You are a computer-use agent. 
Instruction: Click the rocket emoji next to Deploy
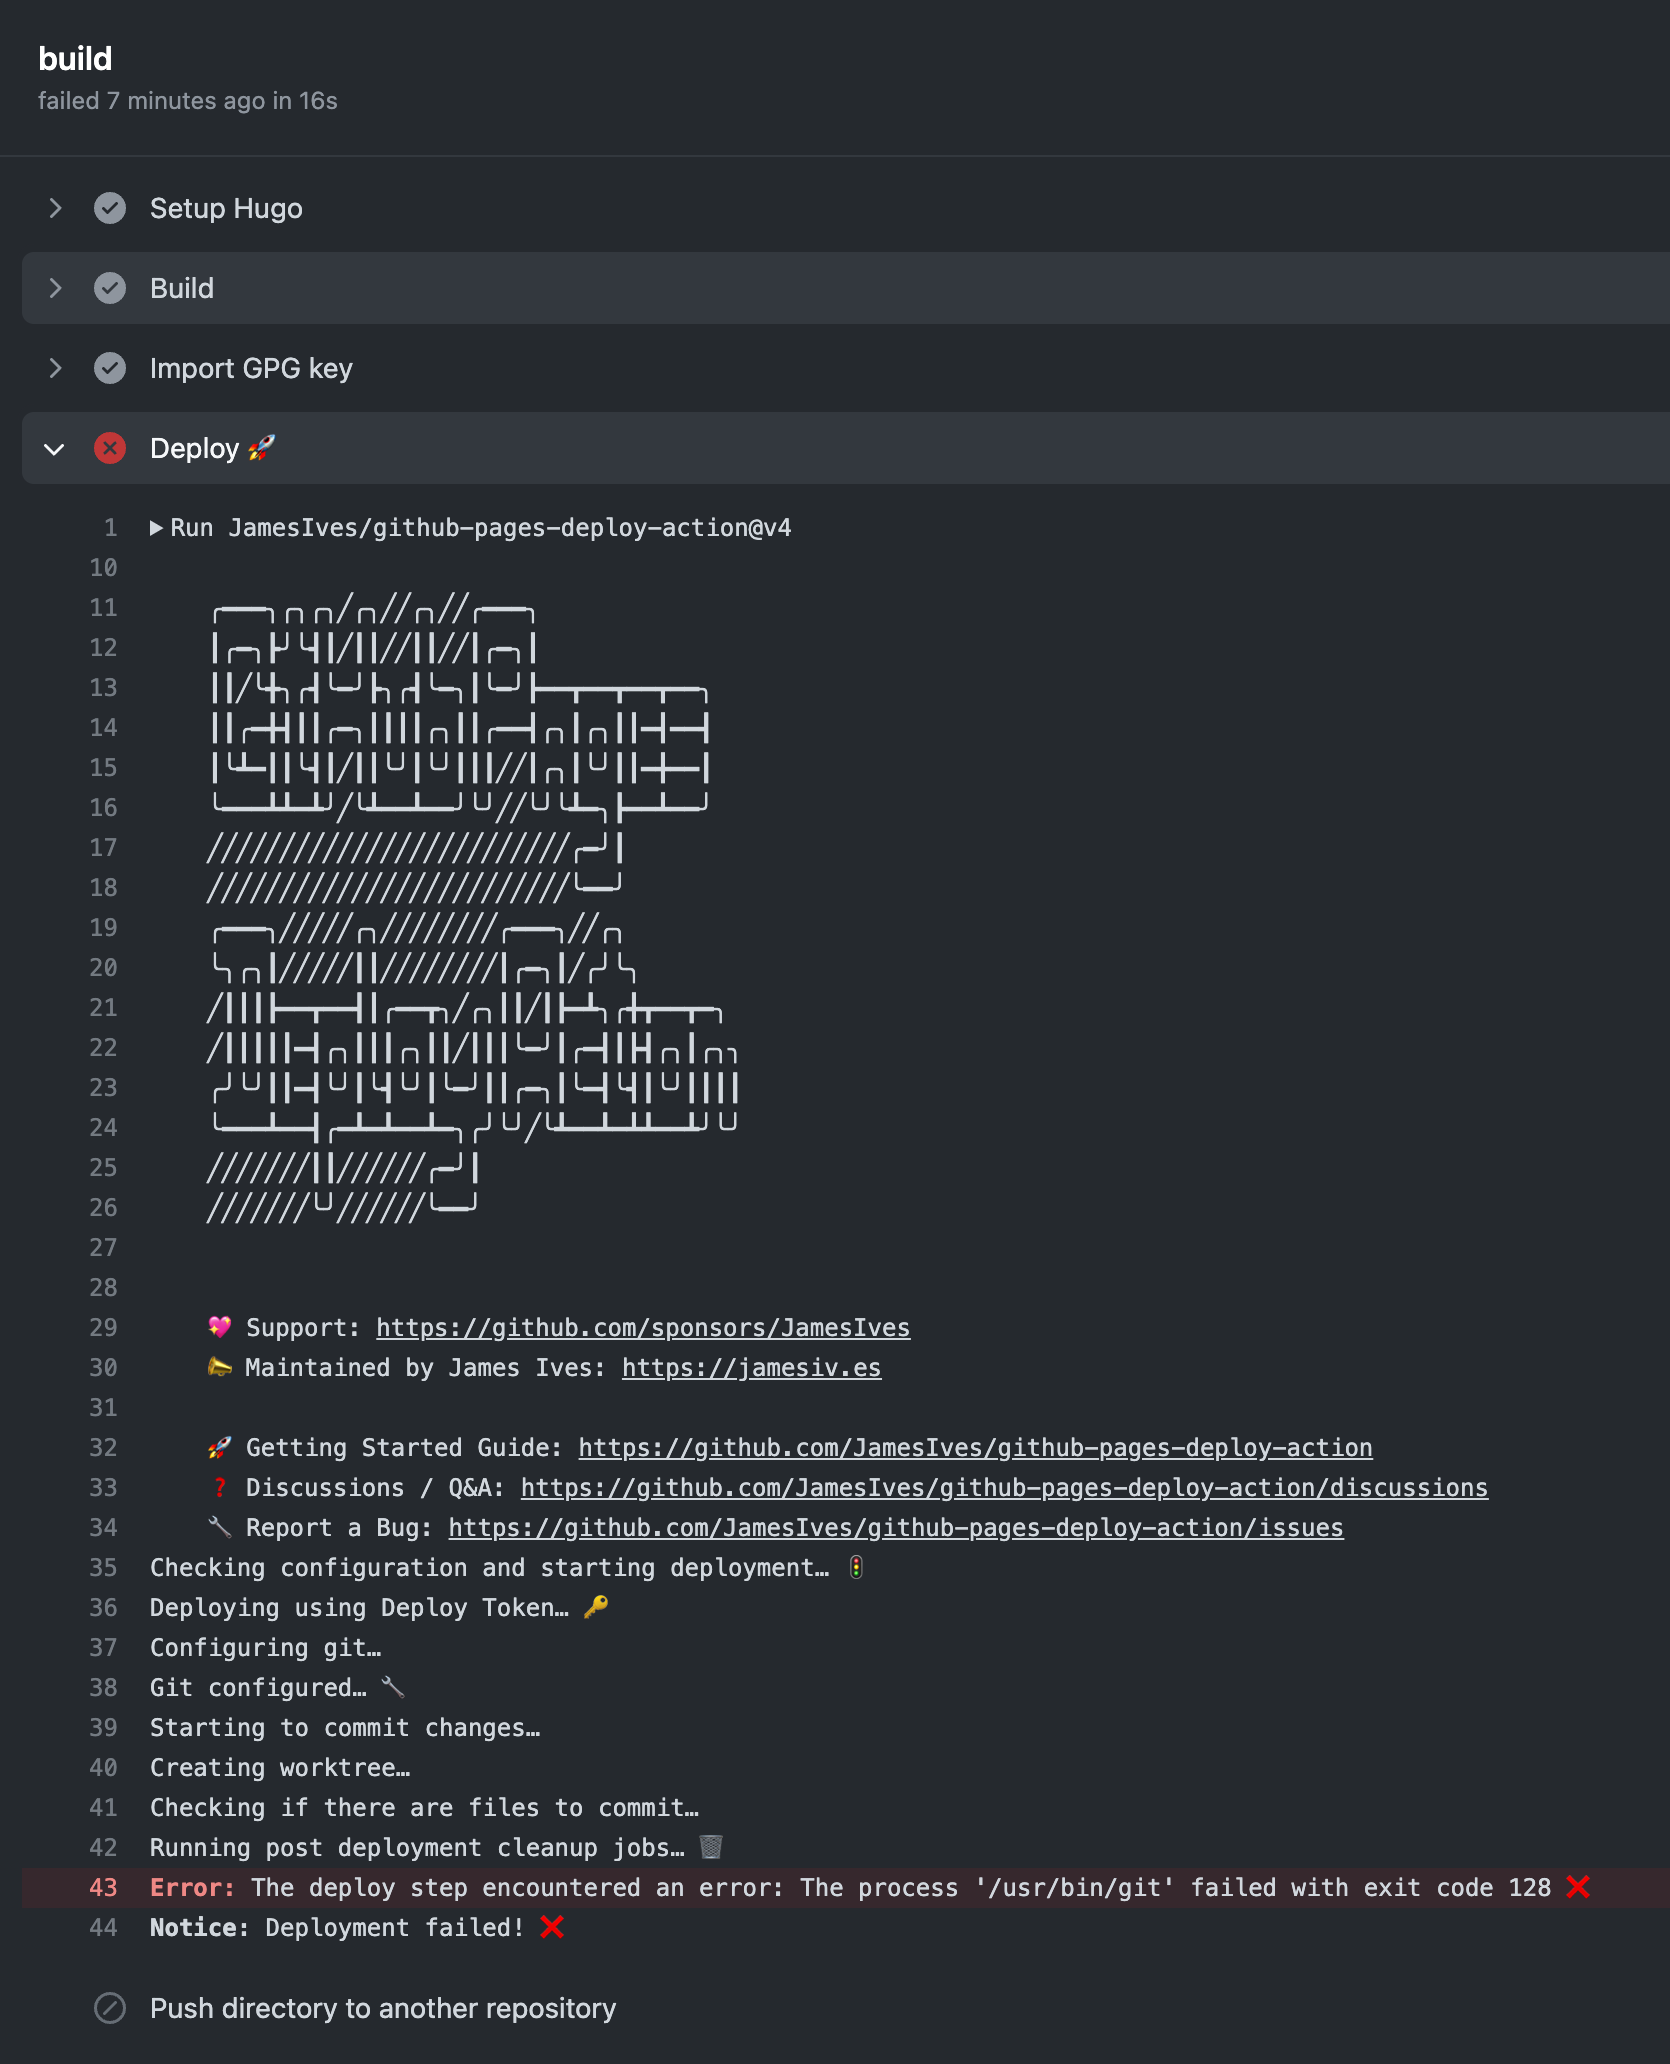261,447
